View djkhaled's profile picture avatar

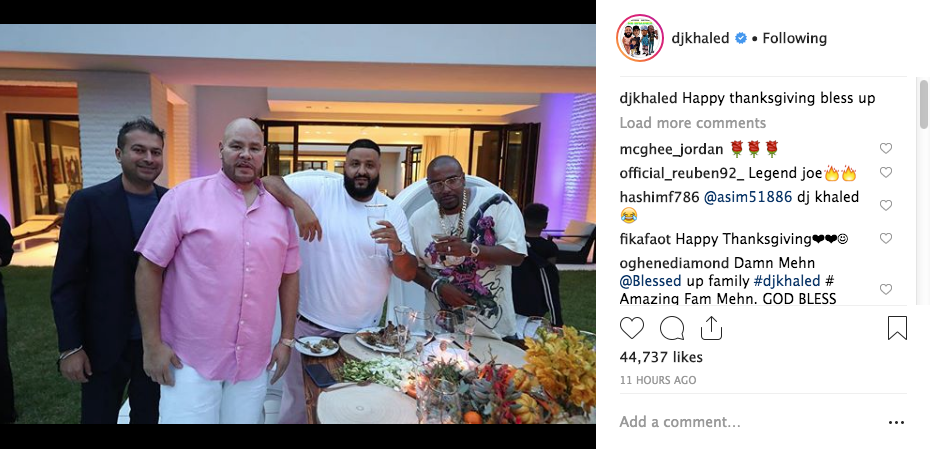tap(639, 38)
